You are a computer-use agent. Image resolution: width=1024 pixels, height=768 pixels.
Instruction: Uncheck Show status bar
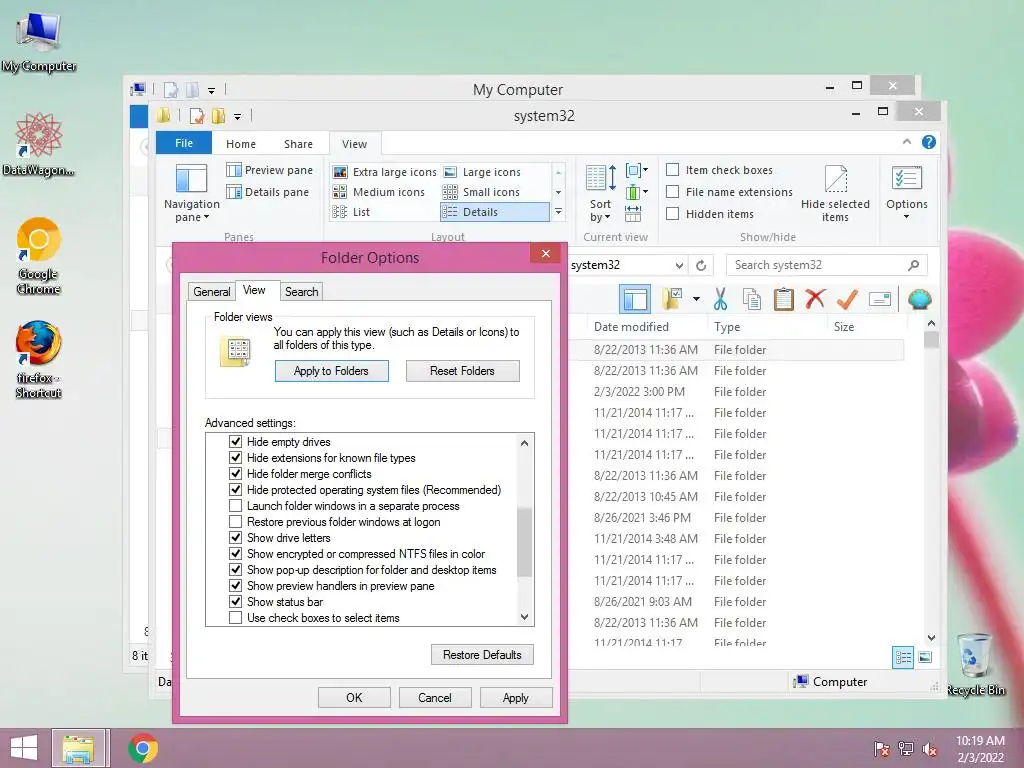(236, 601)
